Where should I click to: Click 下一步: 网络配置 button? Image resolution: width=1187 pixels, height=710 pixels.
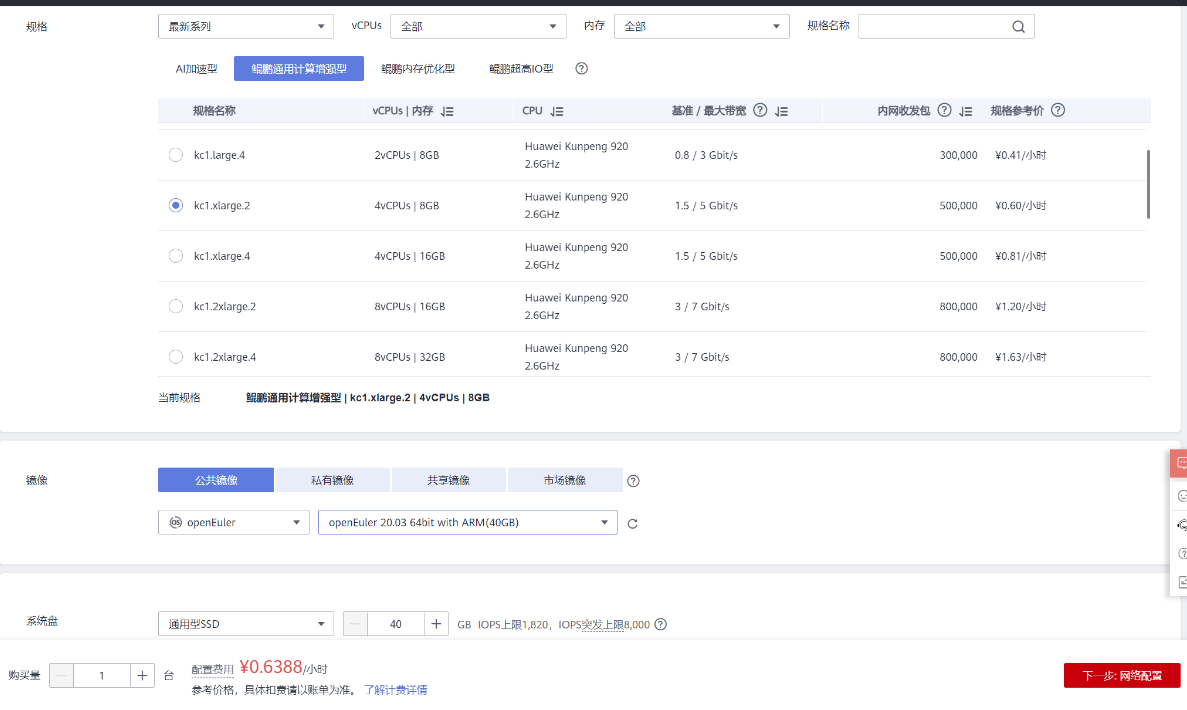pos(1122,675)
